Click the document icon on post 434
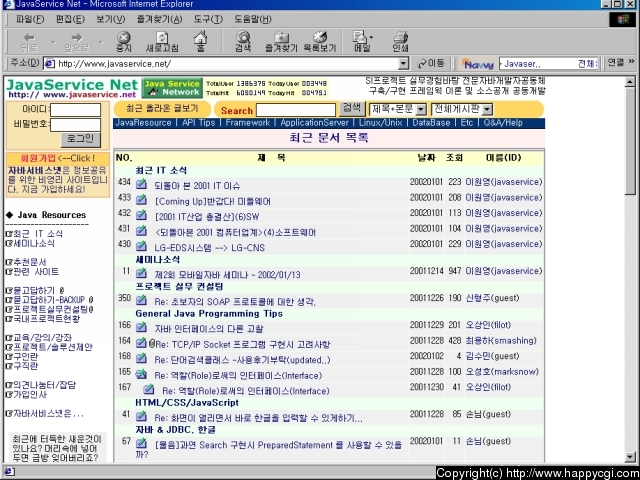The height and width of the screenshot is (480, 640). (x=141, y=184)
